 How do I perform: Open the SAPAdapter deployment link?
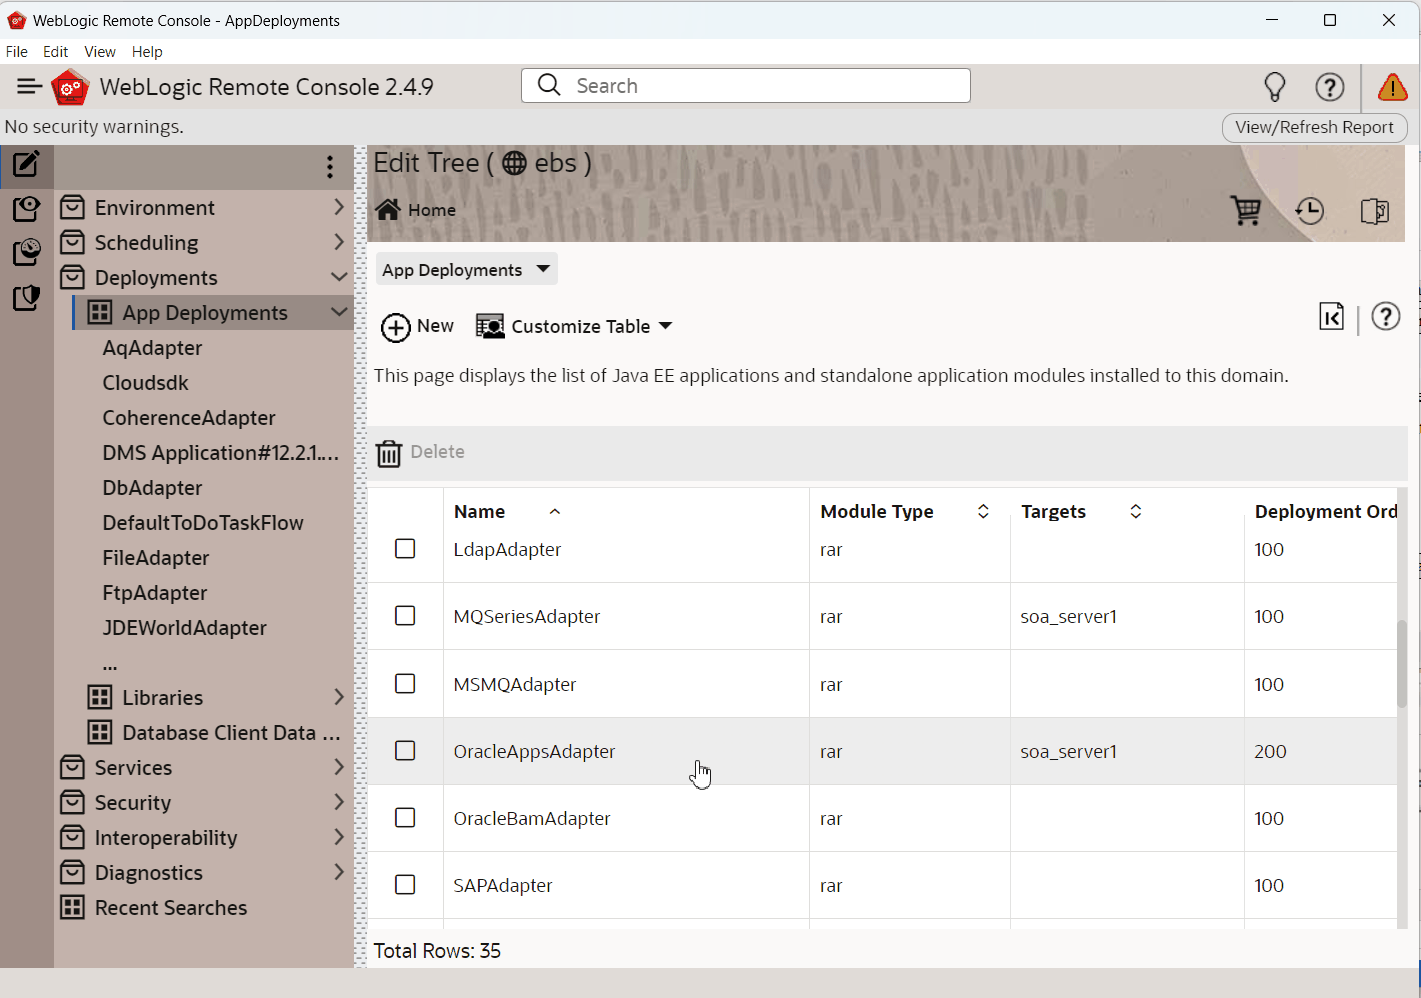pyautogui.click(x=503, y=886)
